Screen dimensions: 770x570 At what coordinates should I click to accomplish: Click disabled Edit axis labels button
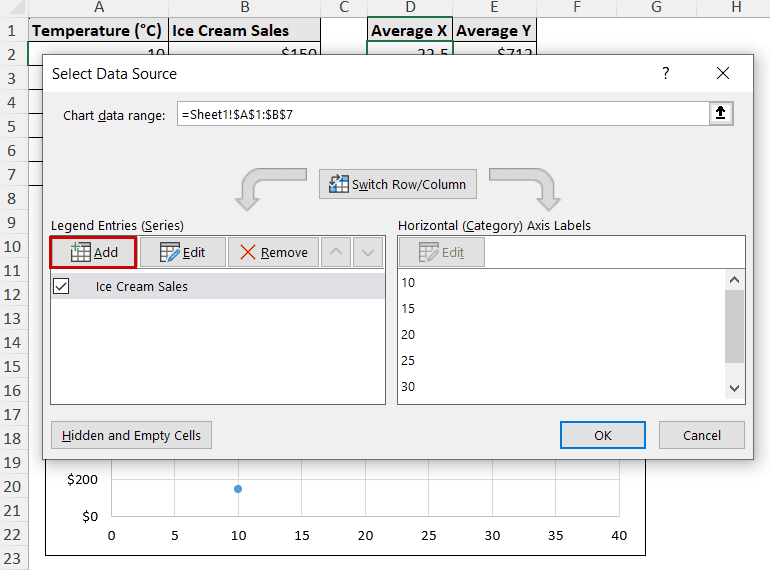click(441, 252)
